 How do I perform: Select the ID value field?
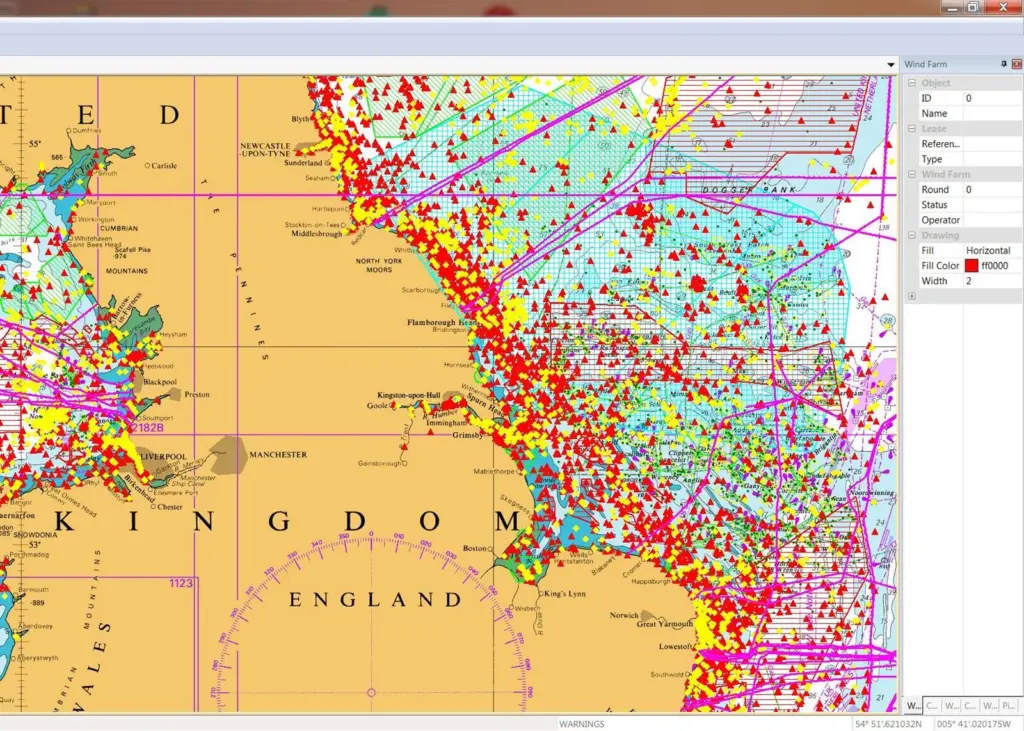coord(993,98)
